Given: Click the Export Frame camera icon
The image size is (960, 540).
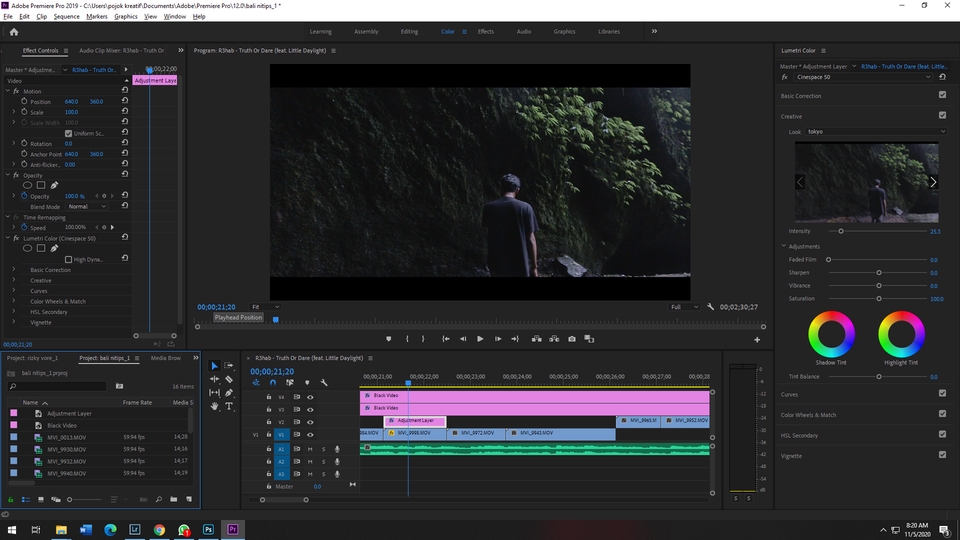Looking at the screenshot, I should [572, 339].
